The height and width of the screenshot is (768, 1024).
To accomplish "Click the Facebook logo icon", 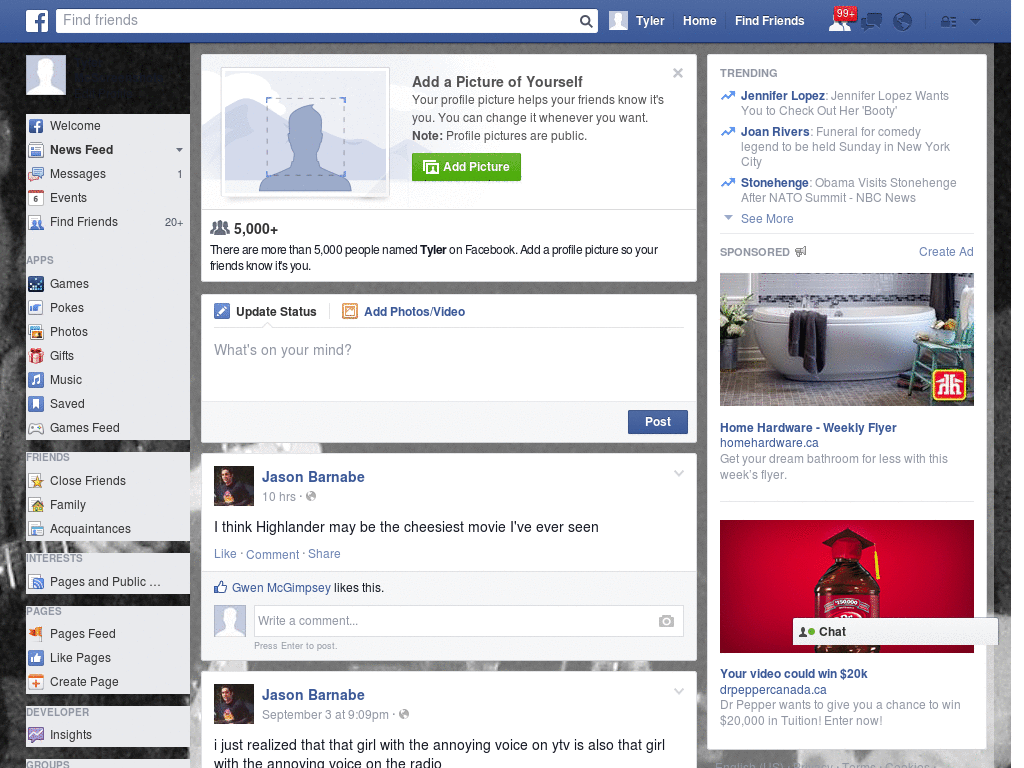I will [36, 20].
